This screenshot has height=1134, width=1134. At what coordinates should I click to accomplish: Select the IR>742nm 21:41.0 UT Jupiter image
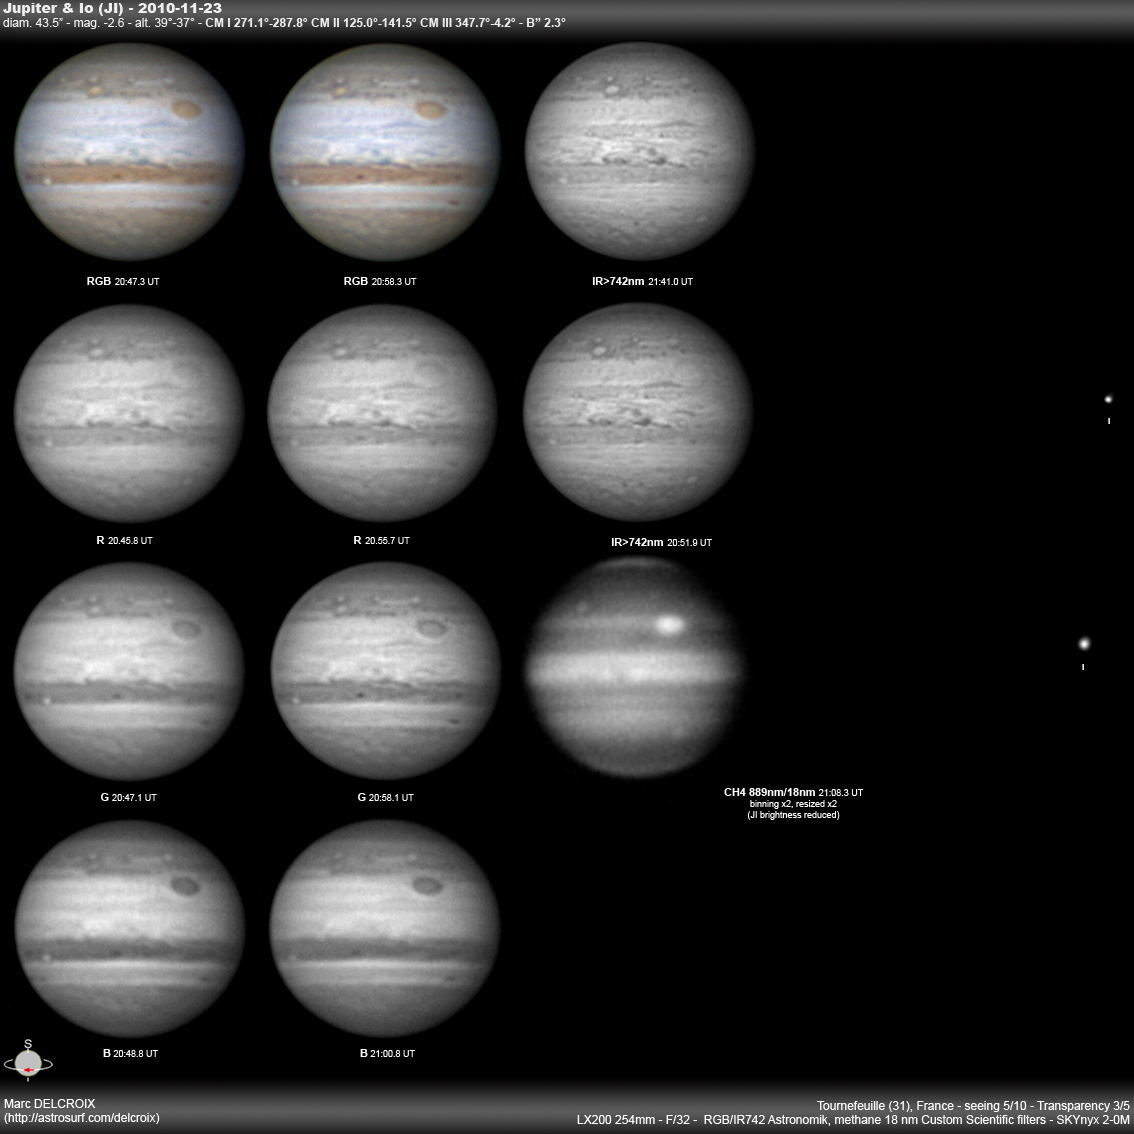(640, 151)
